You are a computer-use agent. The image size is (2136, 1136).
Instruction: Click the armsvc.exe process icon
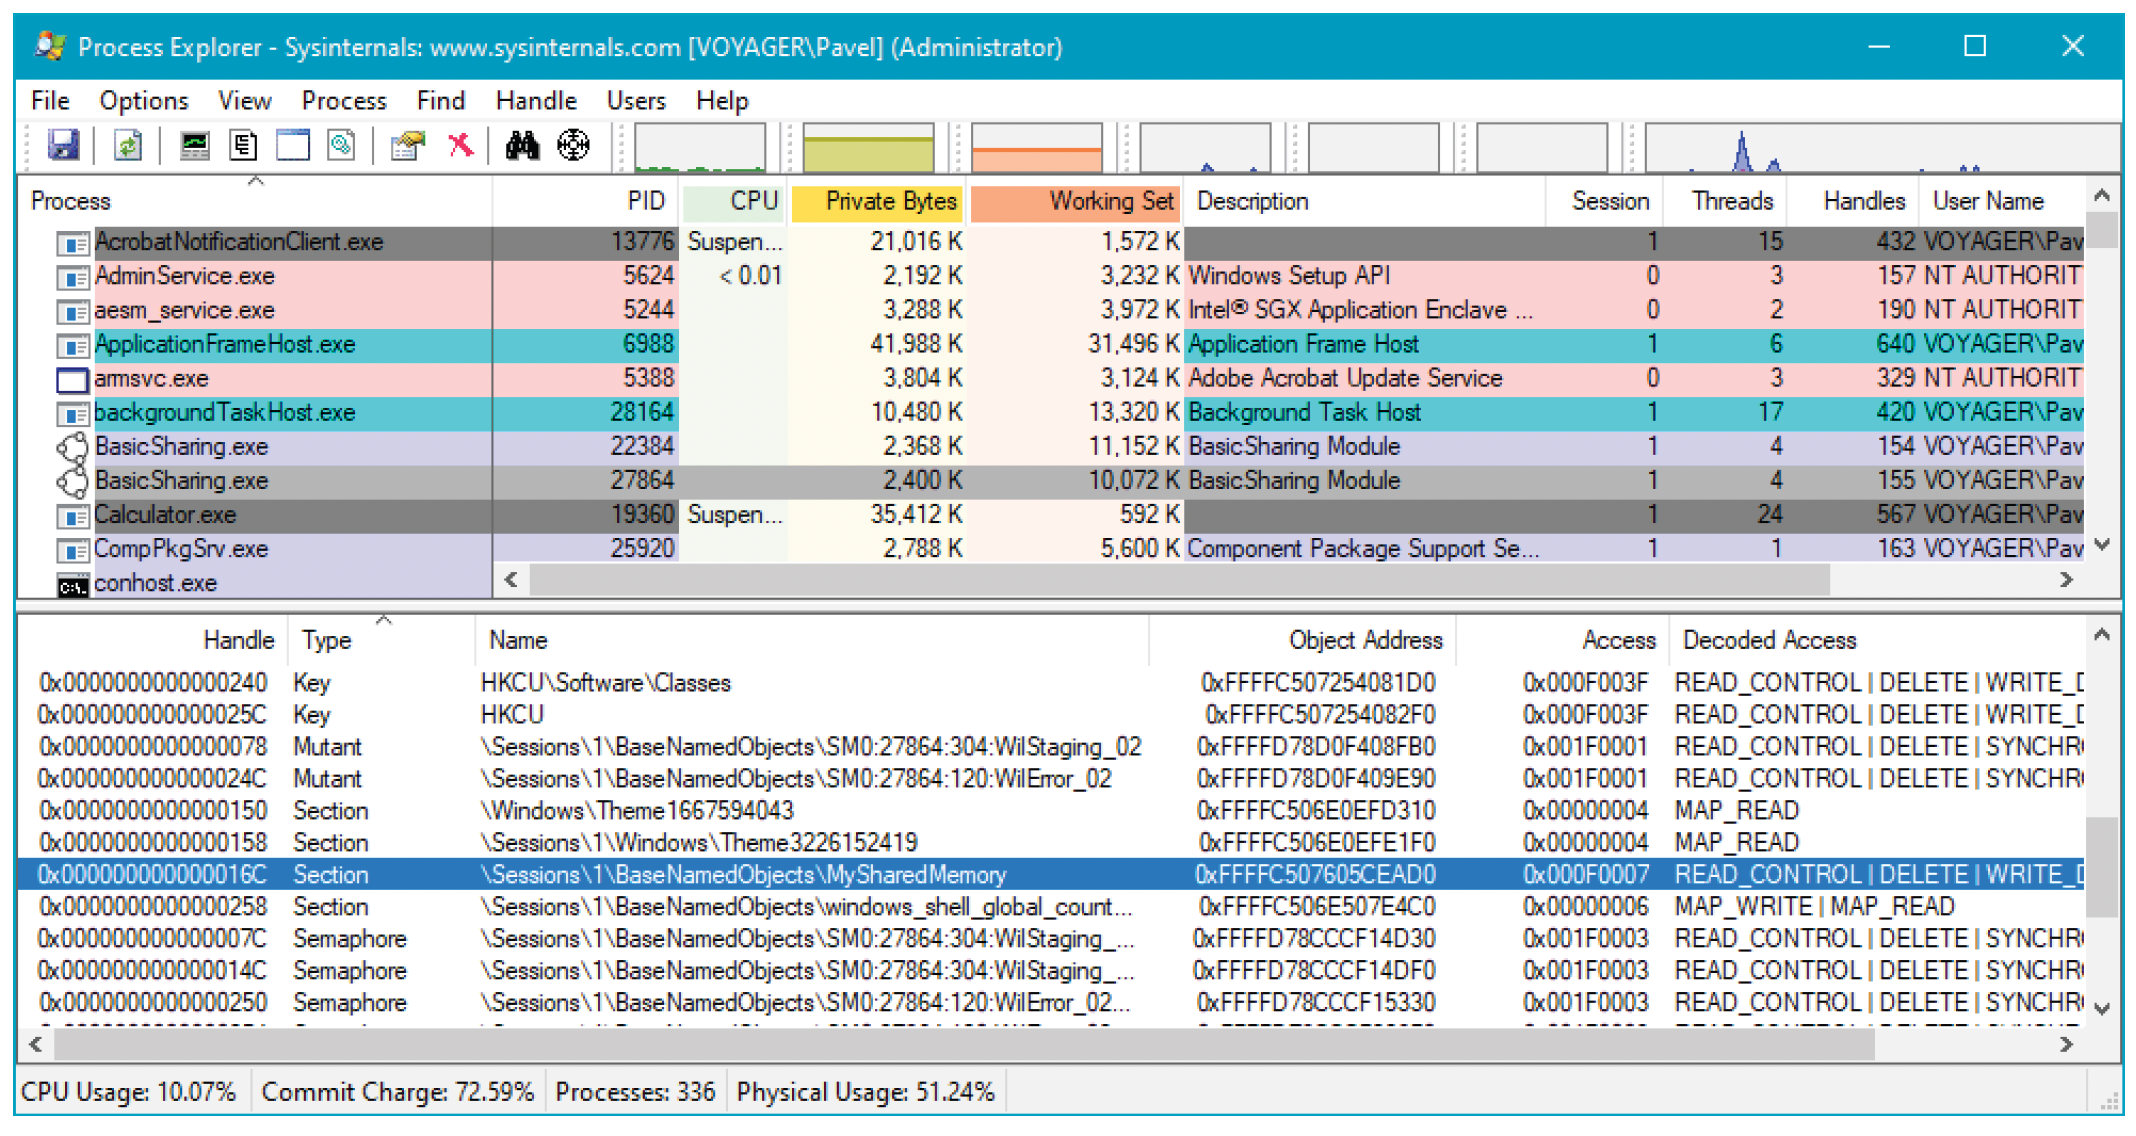pos(72,380)
